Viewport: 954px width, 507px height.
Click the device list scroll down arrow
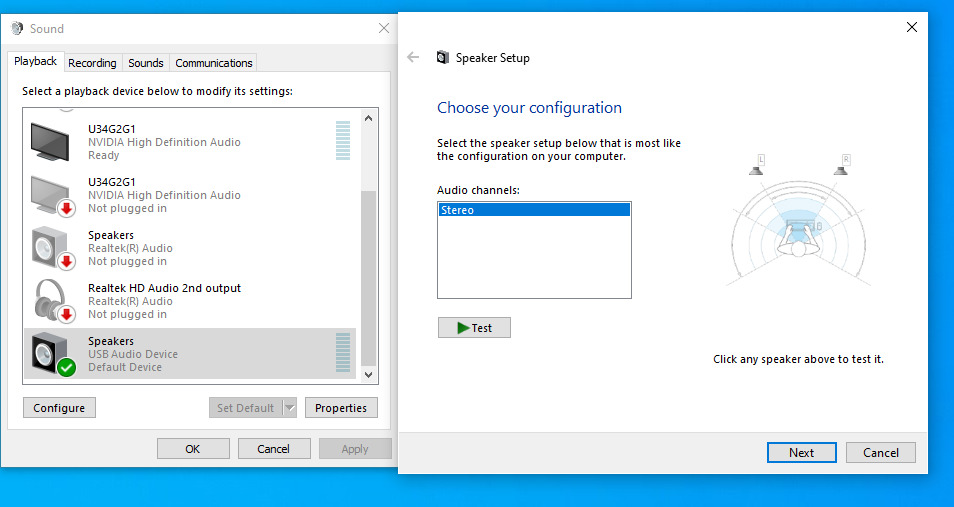[x=368, y=375]
